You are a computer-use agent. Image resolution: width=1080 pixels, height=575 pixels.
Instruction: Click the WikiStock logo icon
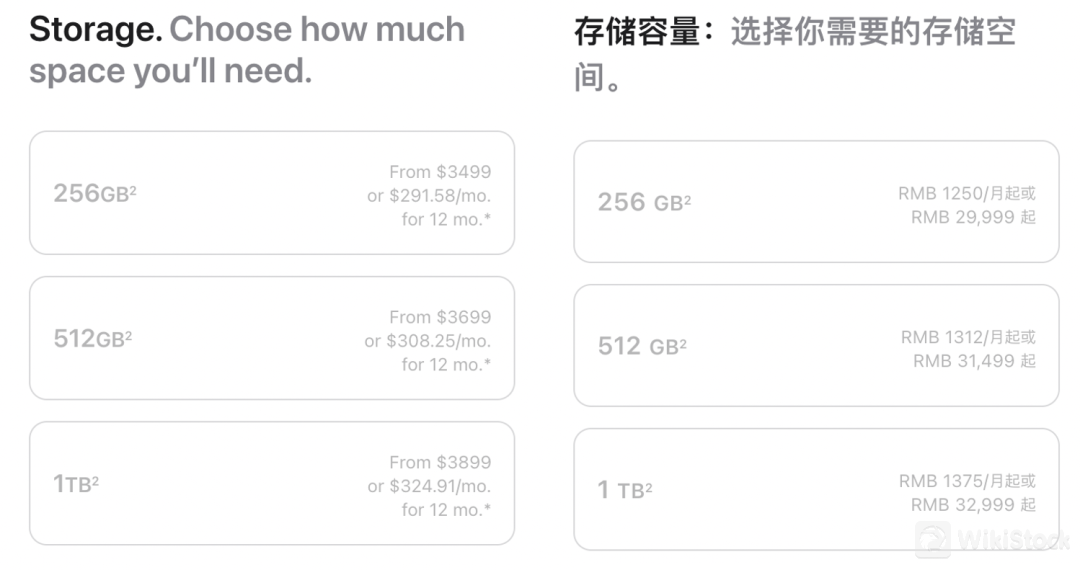point(933,540)
